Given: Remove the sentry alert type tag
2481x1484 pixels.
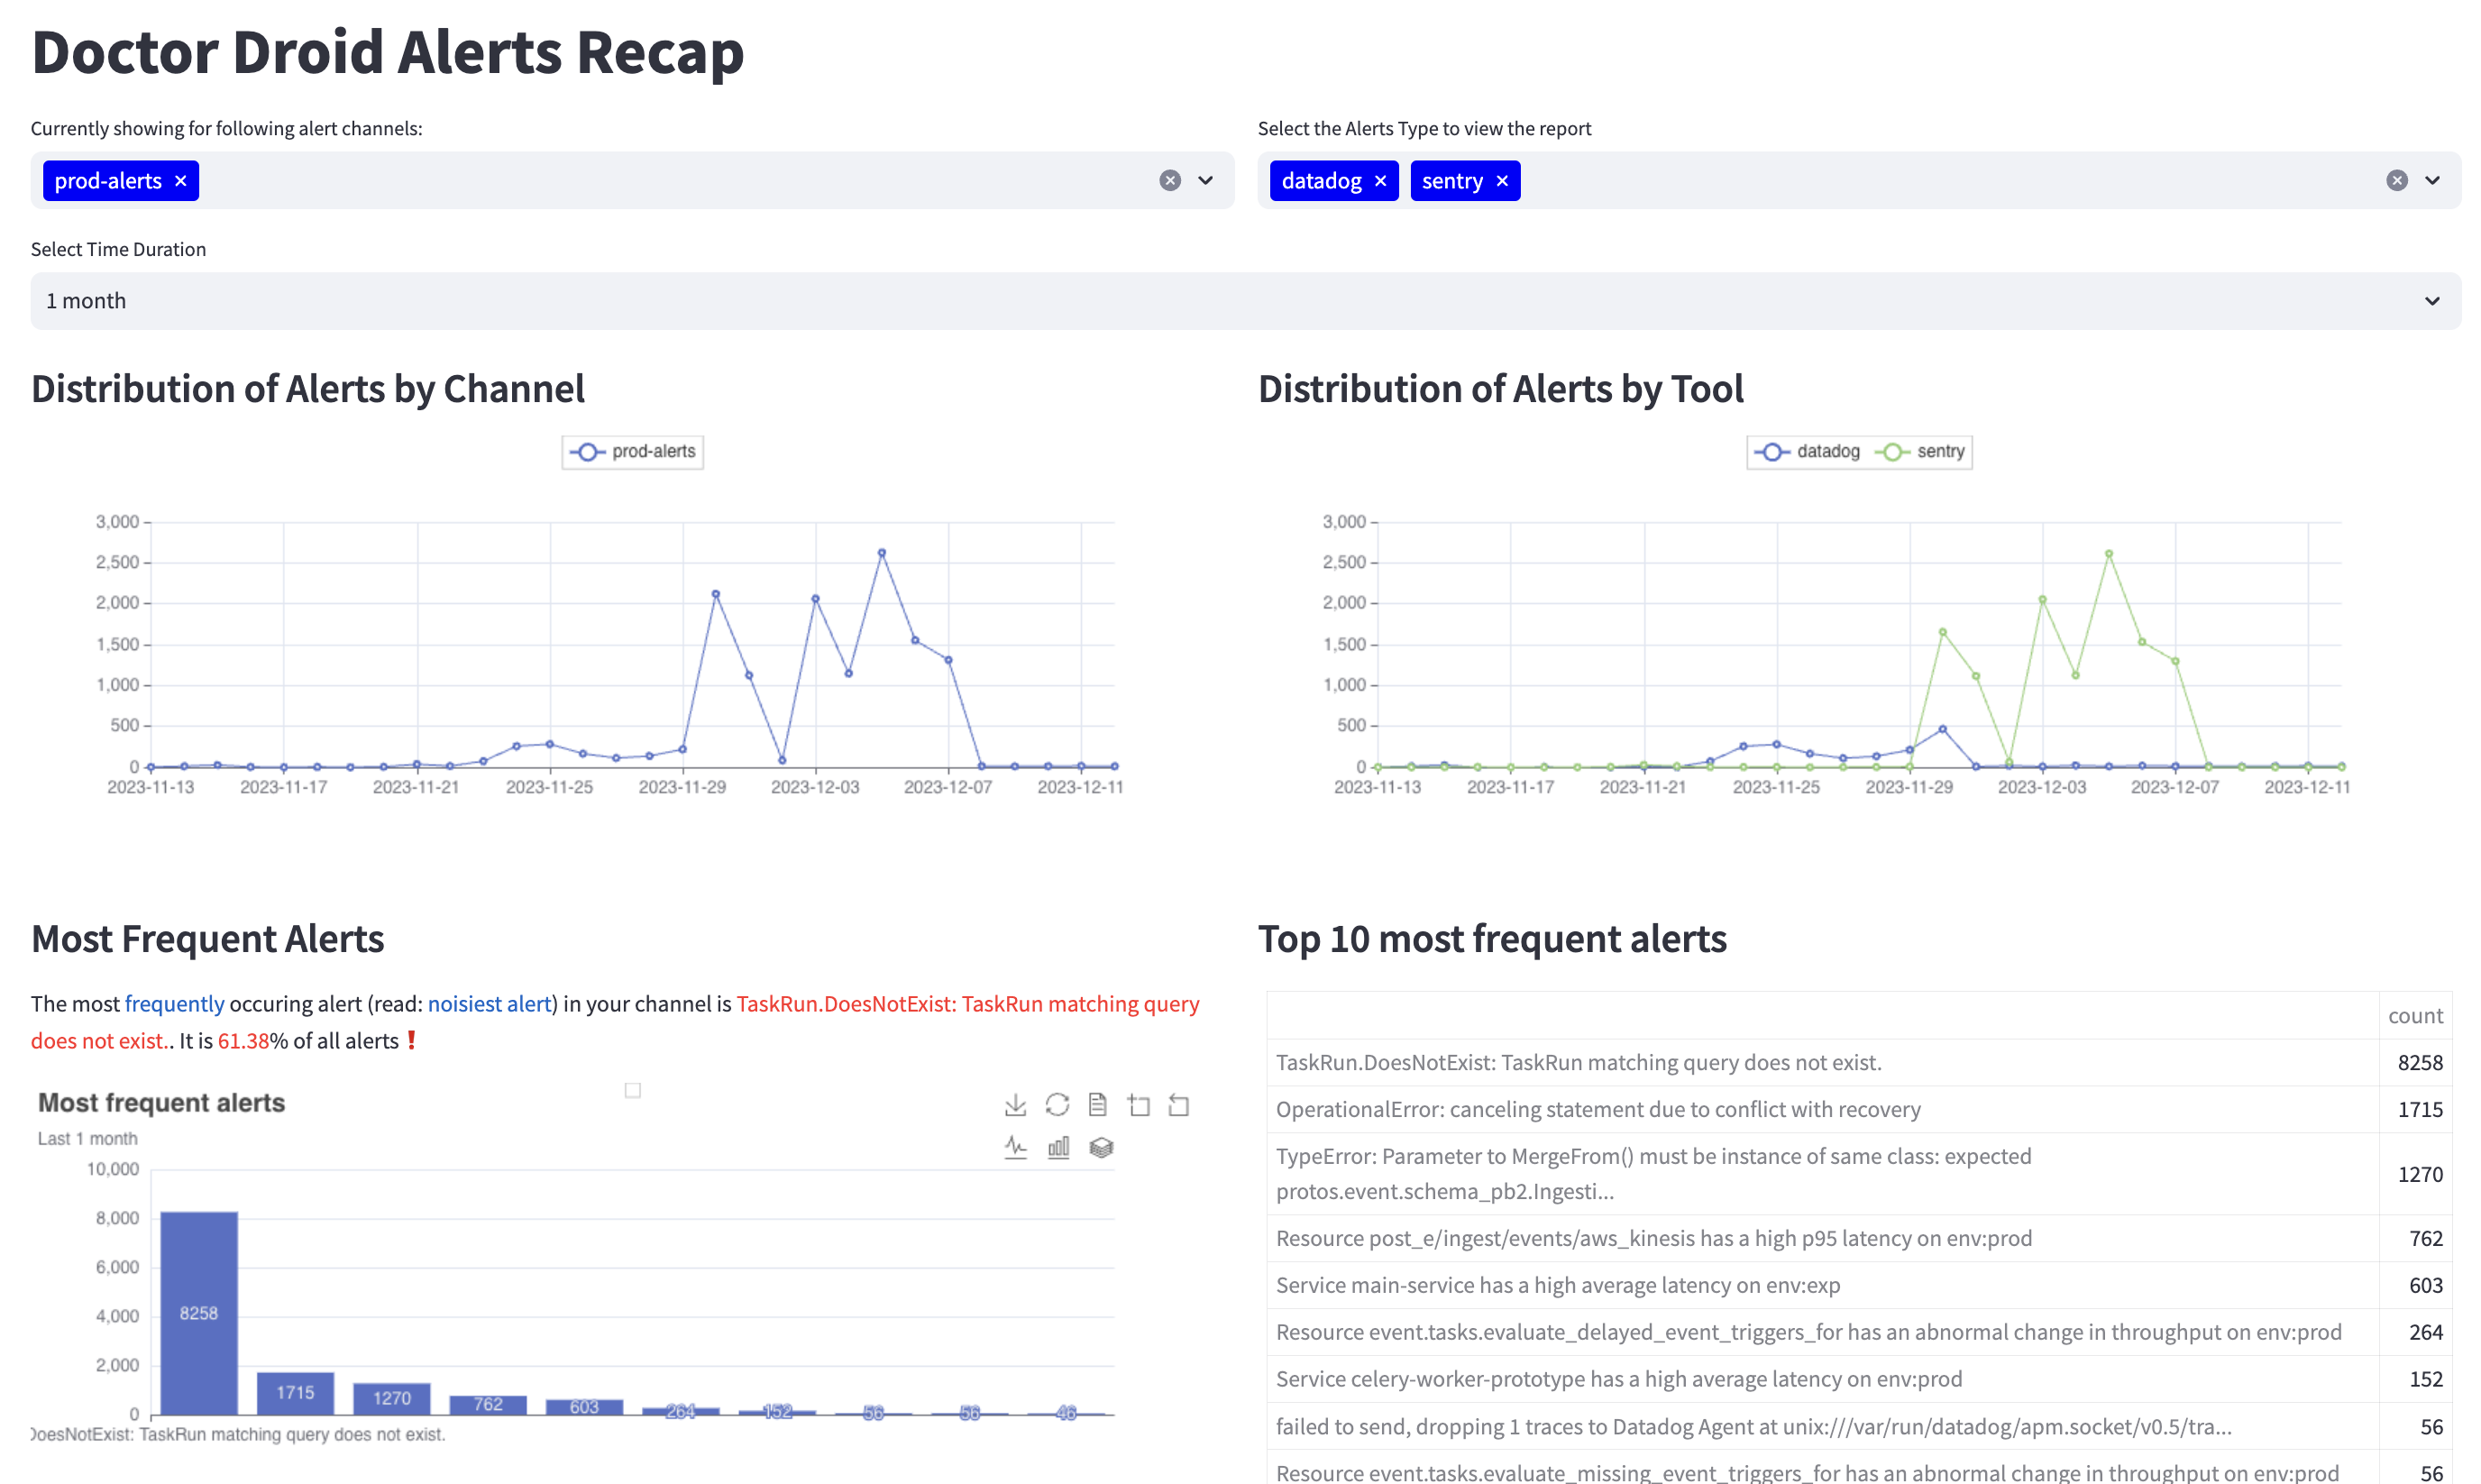Looking at the screenshot, I should pos(1502,181).
